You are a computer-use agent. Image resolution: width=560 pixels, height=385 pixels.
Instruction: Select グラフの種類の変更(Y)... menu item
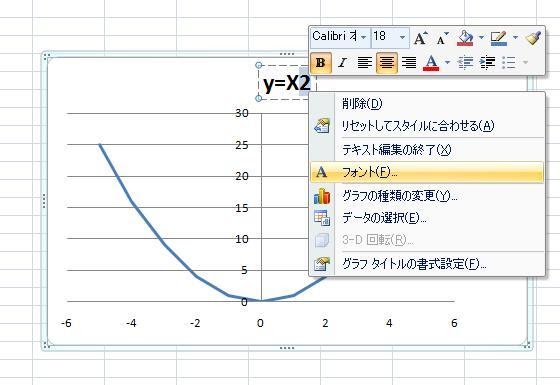[x=427, y=196]
